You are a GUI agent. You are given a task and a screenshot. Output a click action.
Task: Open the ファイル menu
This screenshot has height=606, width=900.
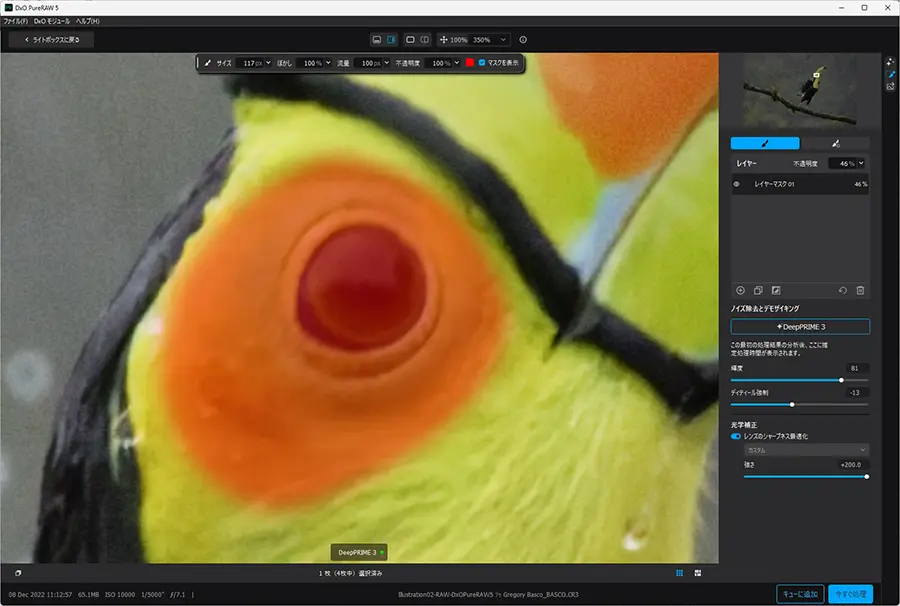tap(15, 21)
